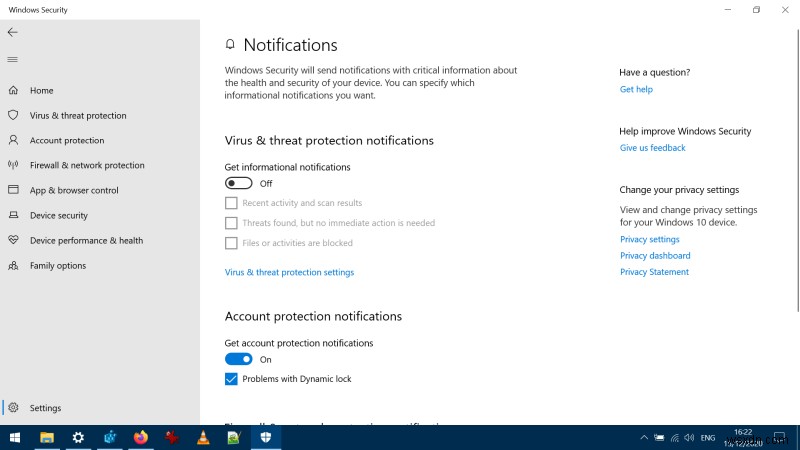Launch Firefox from the taskbar
Viewport: 800px width, 450px height.
[141, 438]
